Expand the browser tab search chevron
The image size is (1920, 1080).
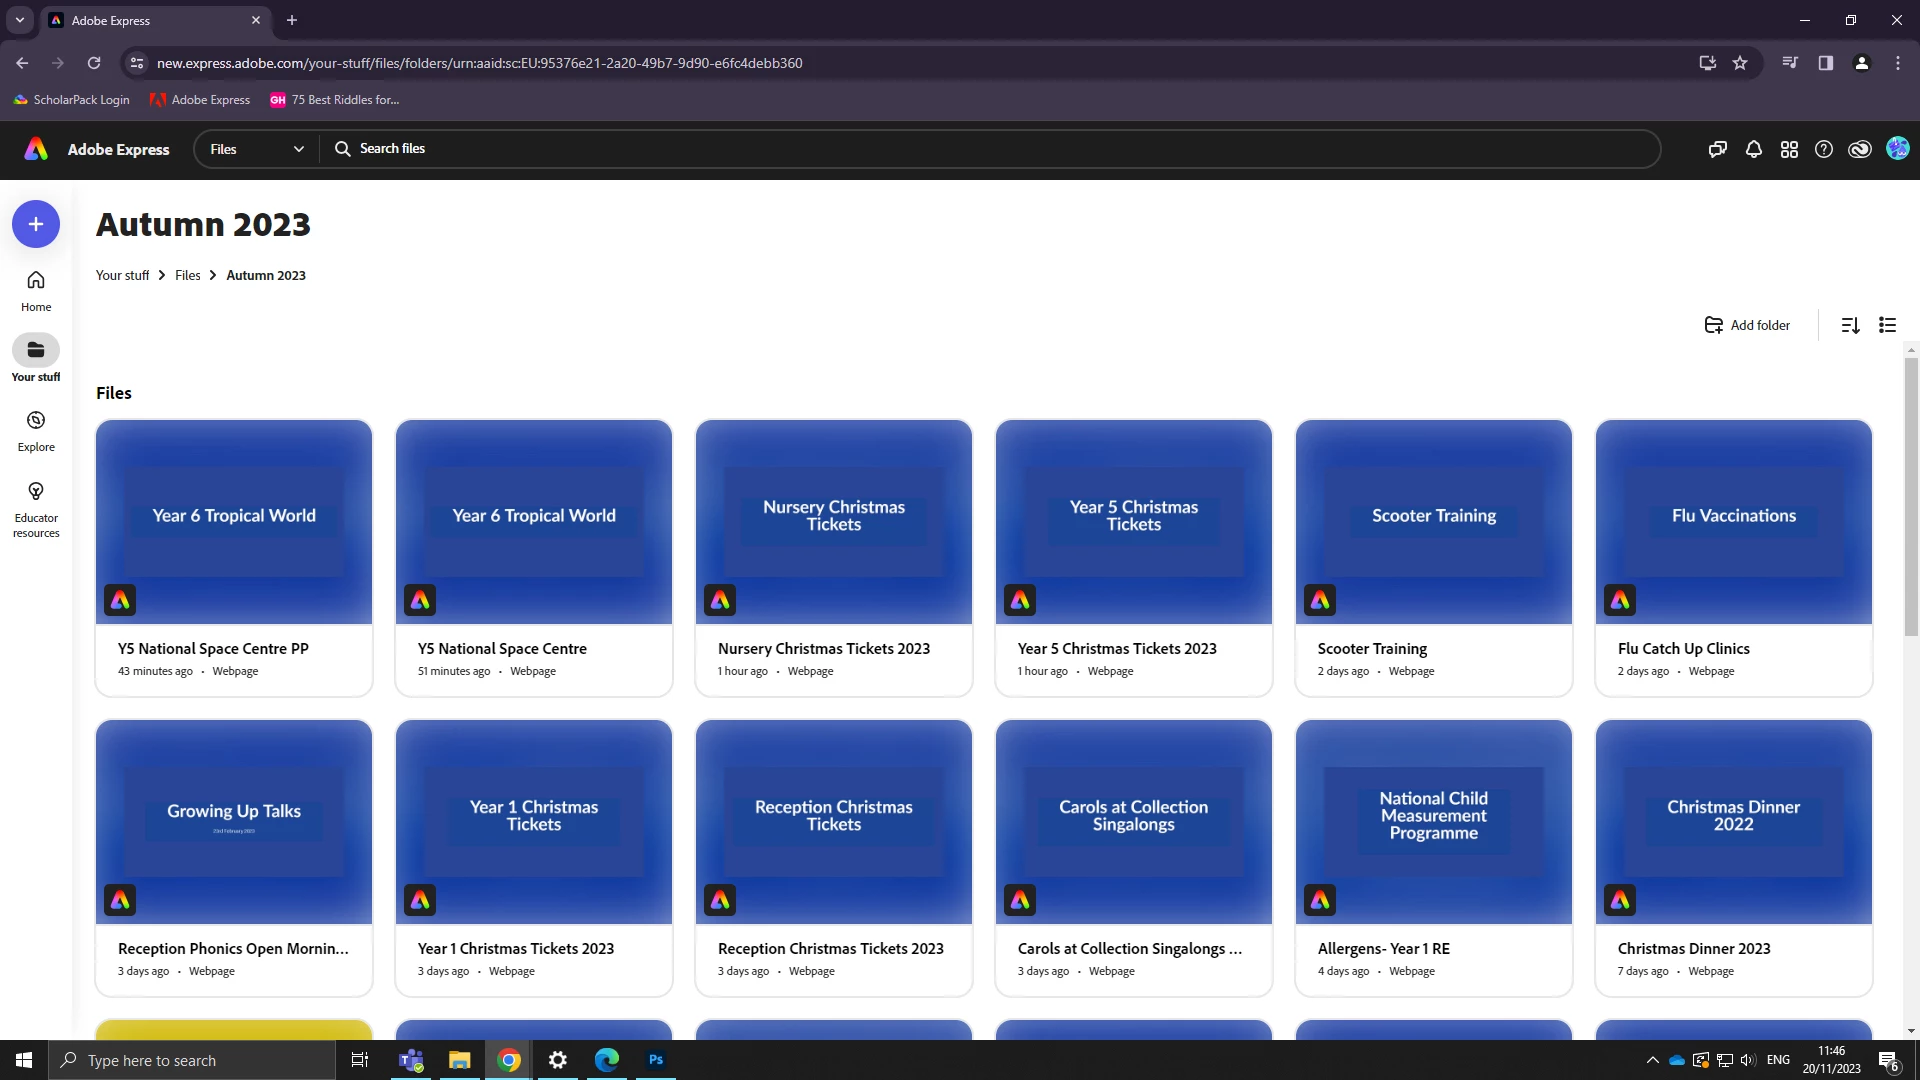[19, 20]
